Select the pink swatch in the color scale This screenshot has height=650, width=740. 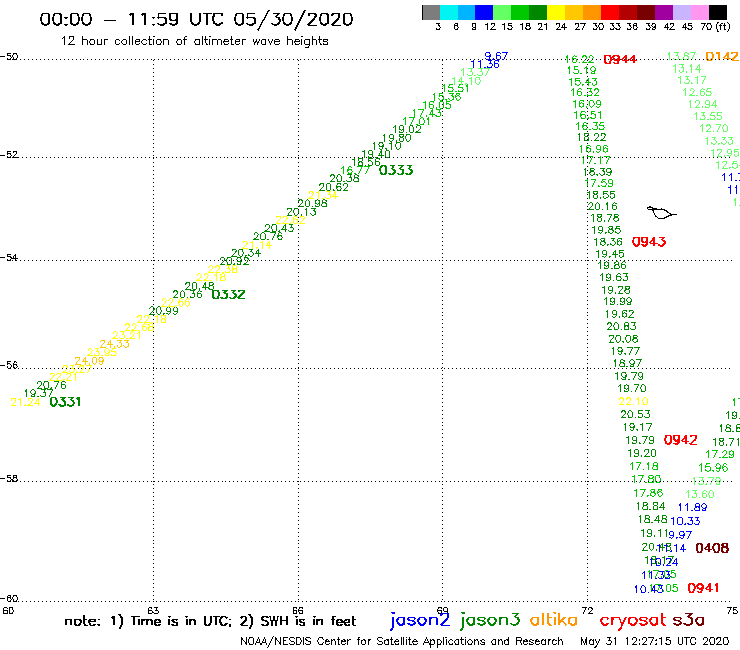pyautogui.click(x=699, y=12)
